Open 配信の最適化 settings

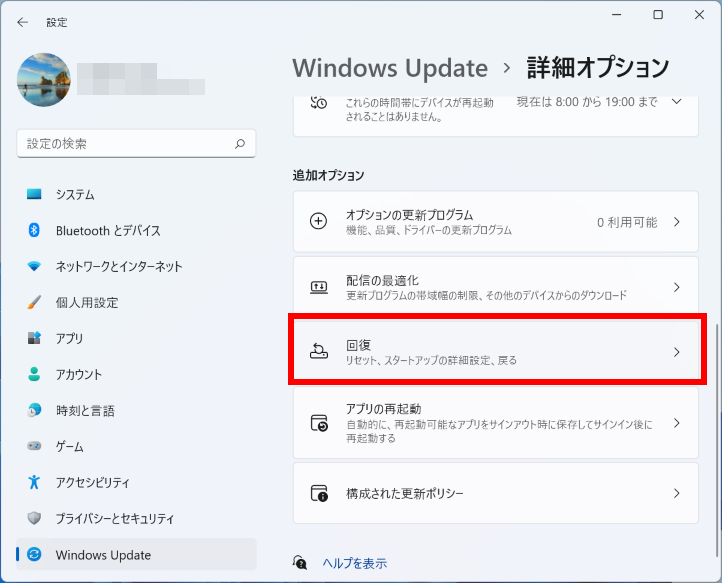point(495,287)
